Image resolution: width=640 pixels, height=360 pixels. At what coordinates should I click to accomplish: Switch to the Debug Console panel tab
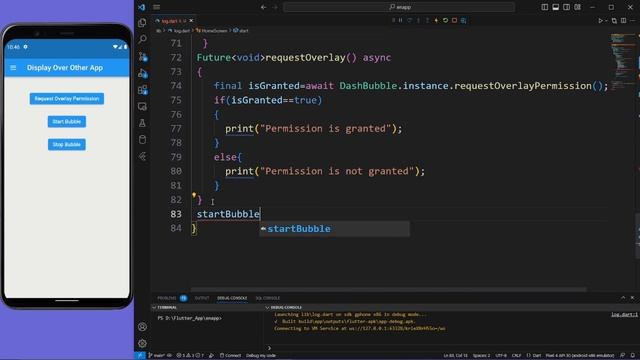click(232, 298)
